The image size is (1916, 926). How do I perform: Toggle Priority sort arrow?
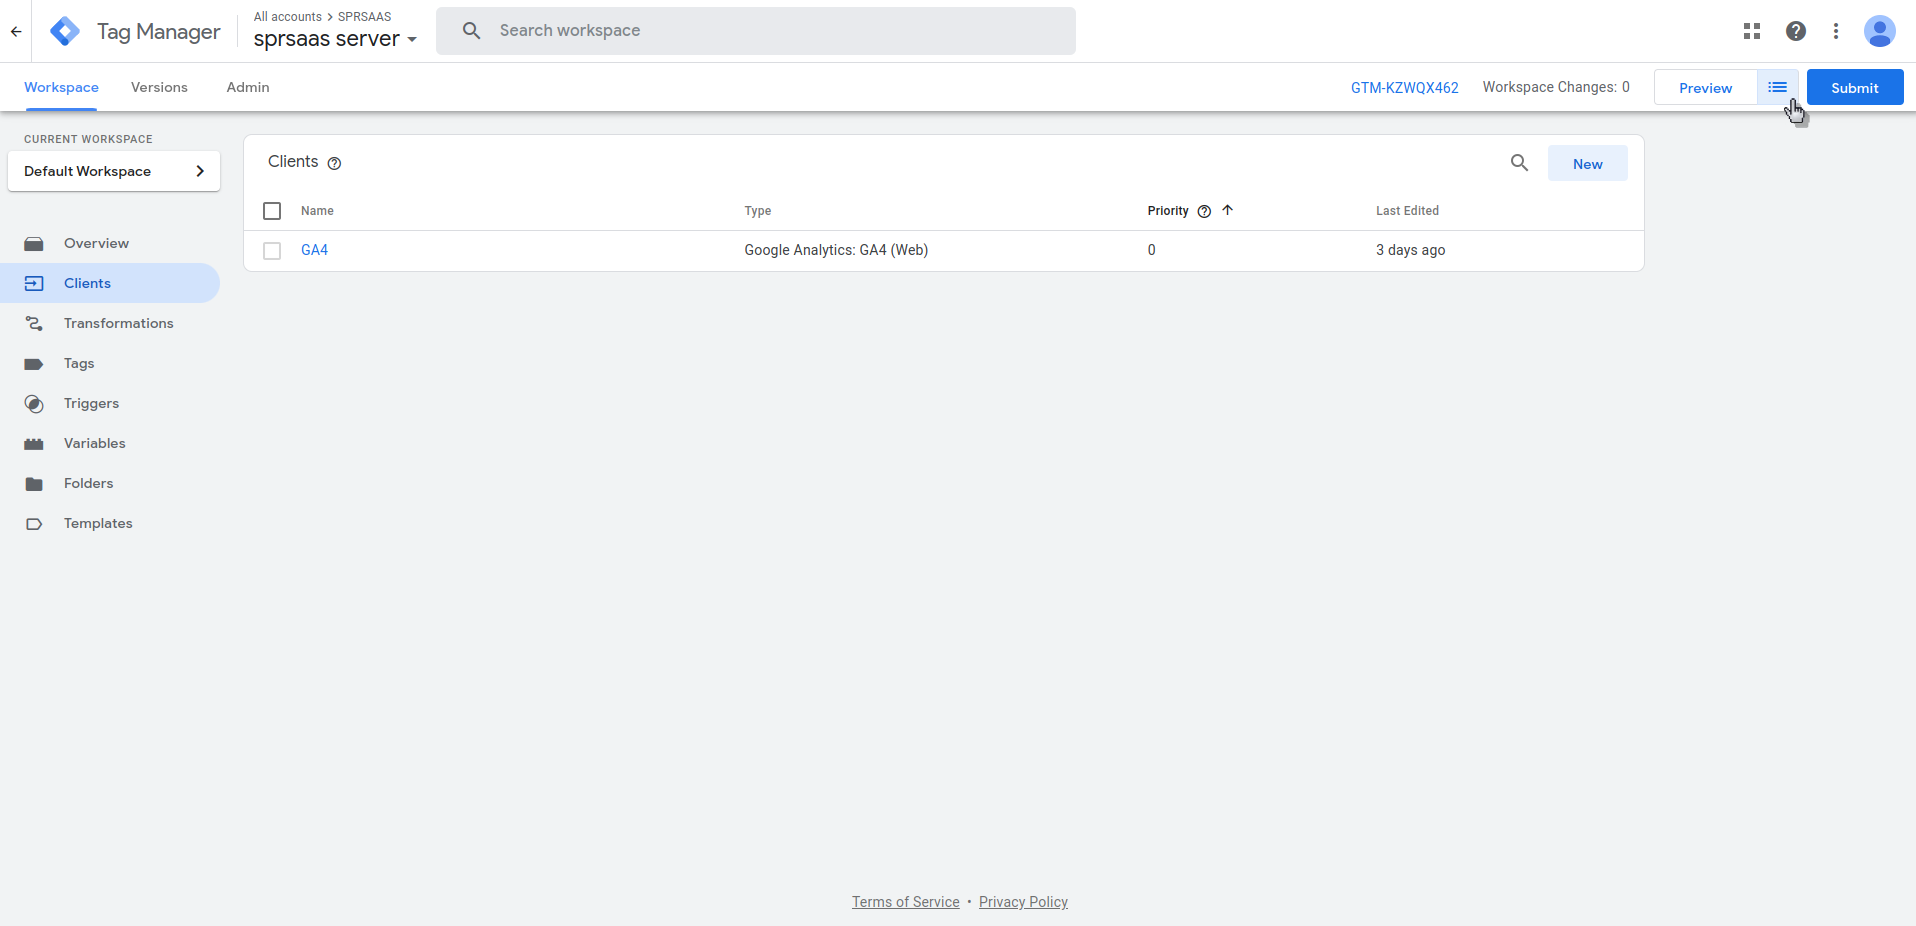tap(1228, 210)
